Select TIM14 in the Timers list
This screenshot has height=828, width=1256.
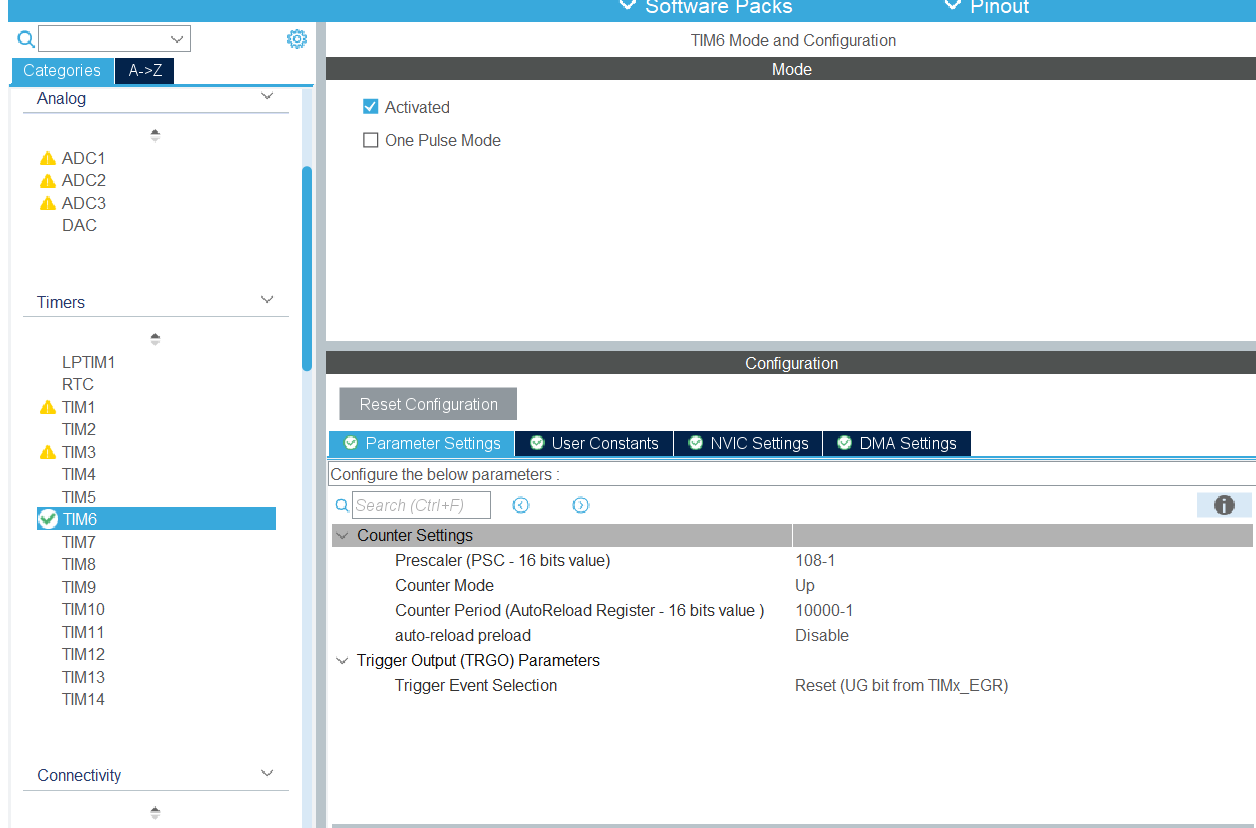(83, 699)
